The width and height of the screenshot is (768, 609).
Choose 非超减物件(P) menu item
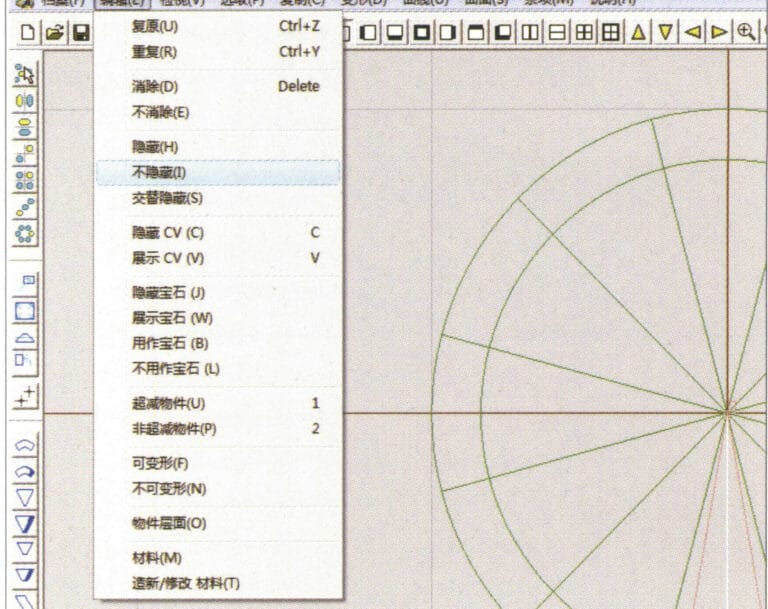(218, 429)
